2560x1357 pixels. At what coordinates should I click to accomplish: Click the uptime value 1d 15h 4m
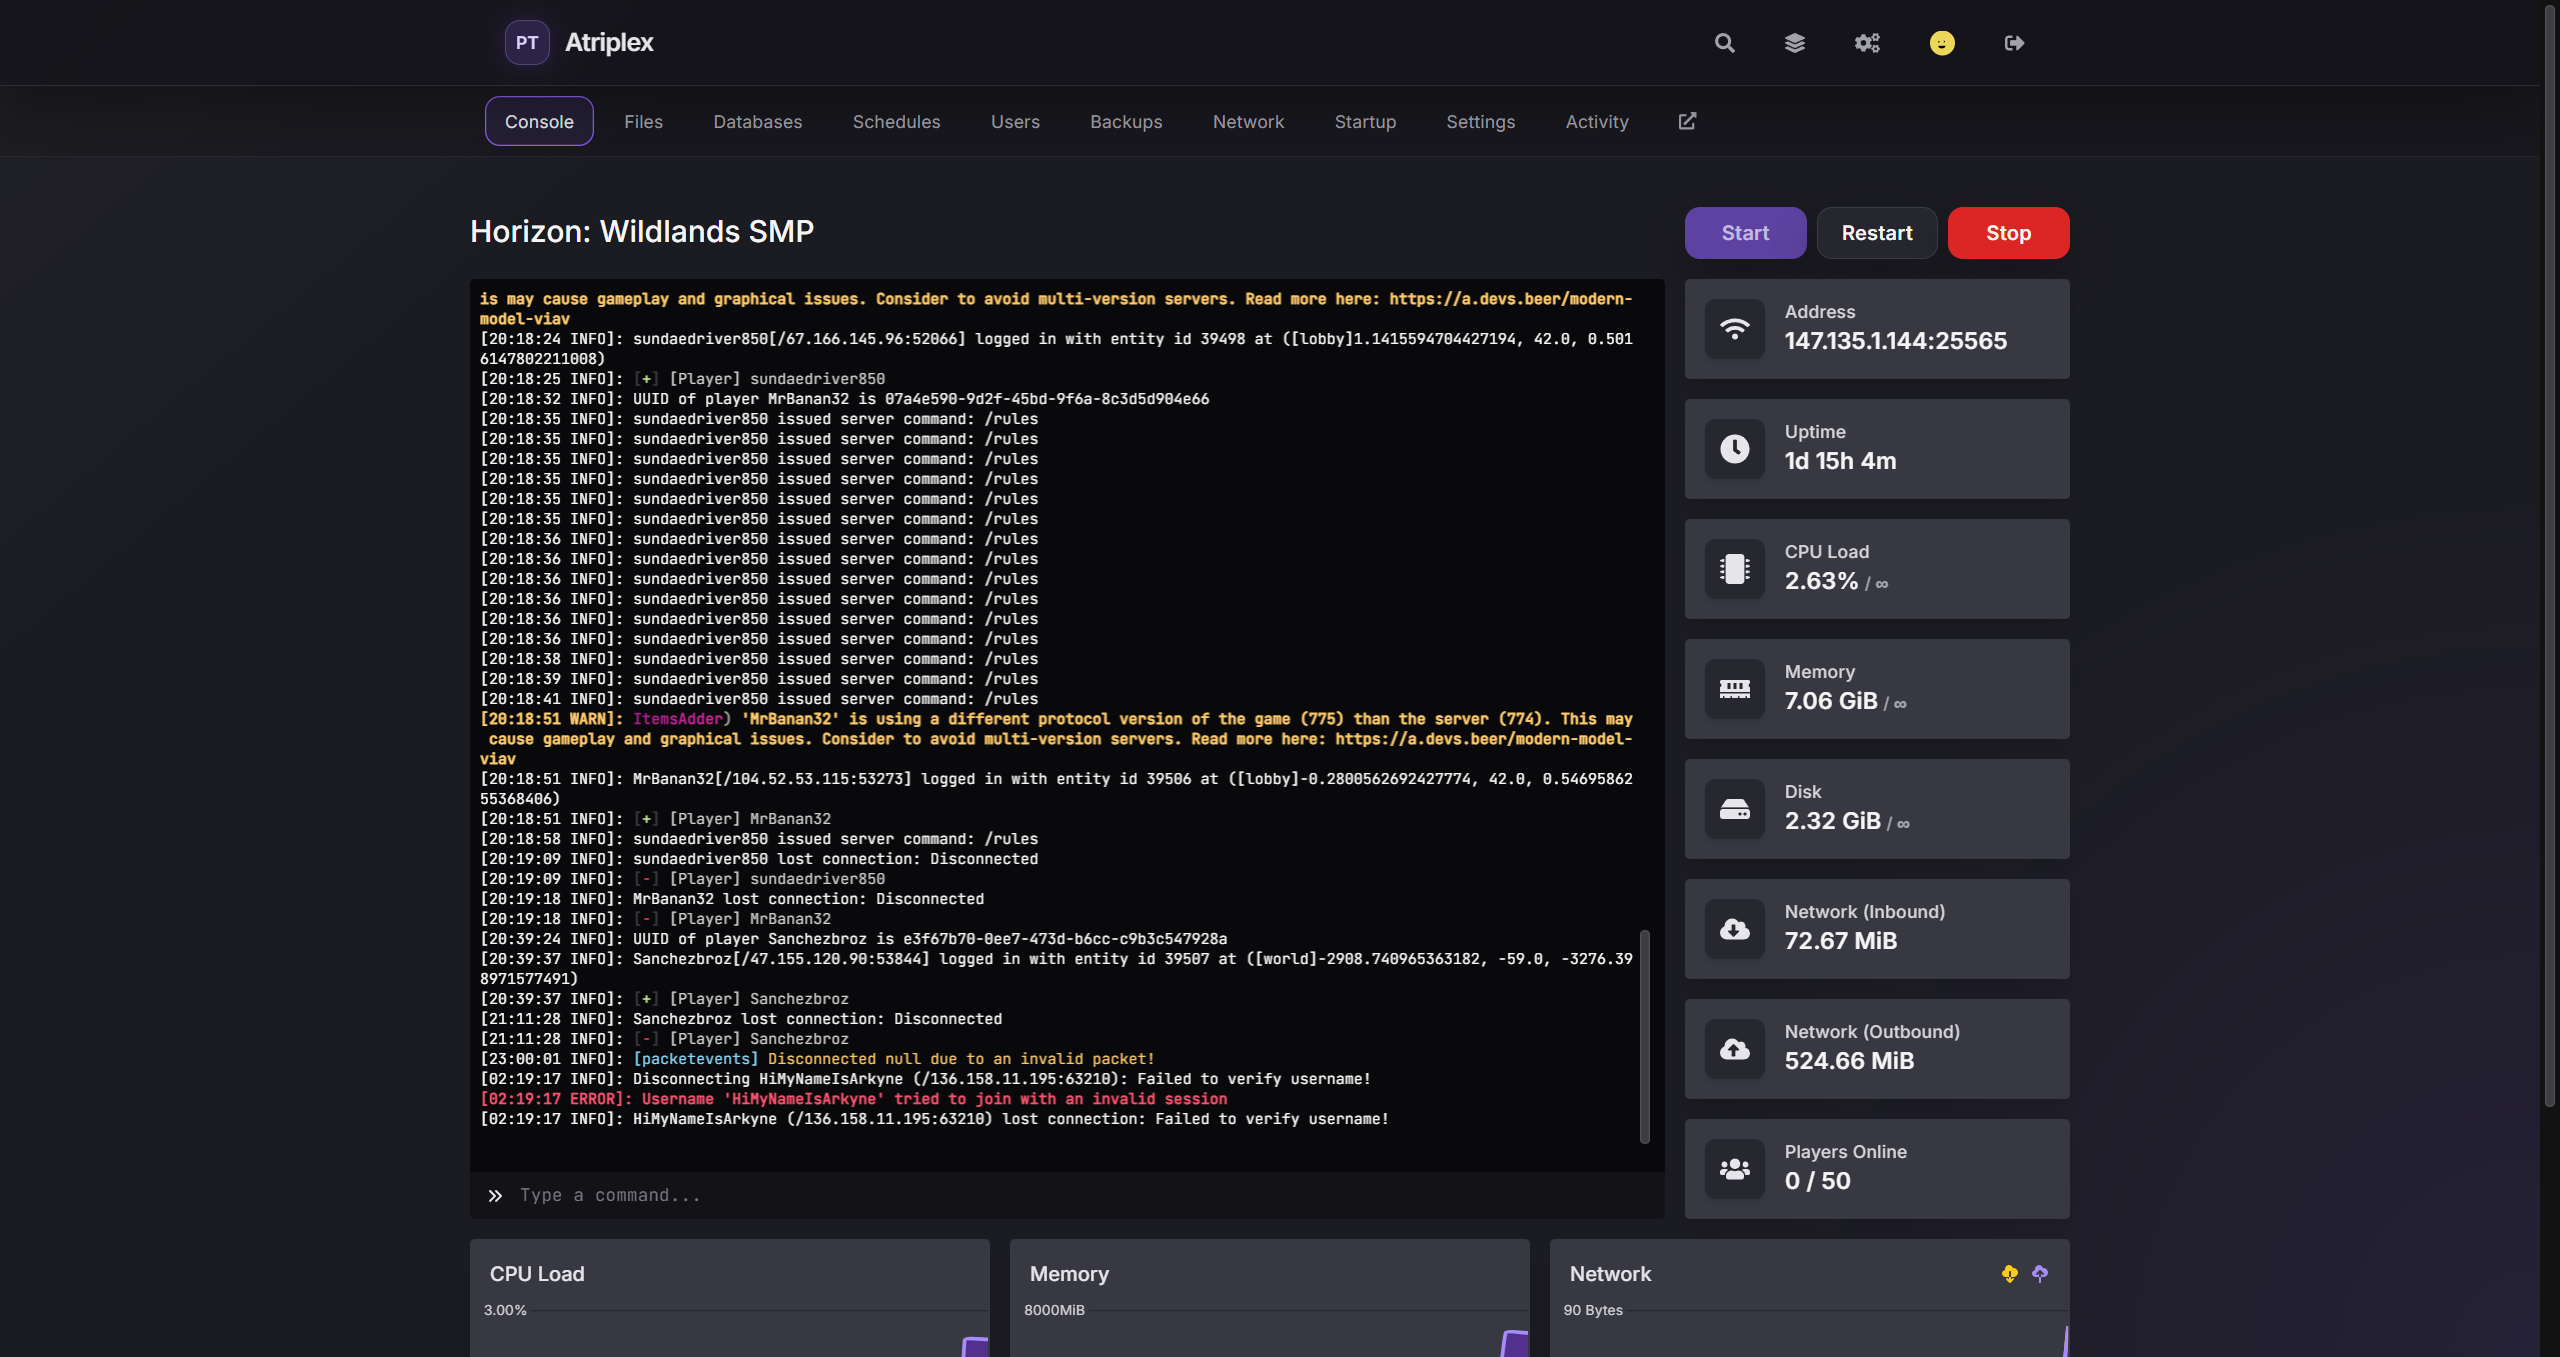(1840, 461)
